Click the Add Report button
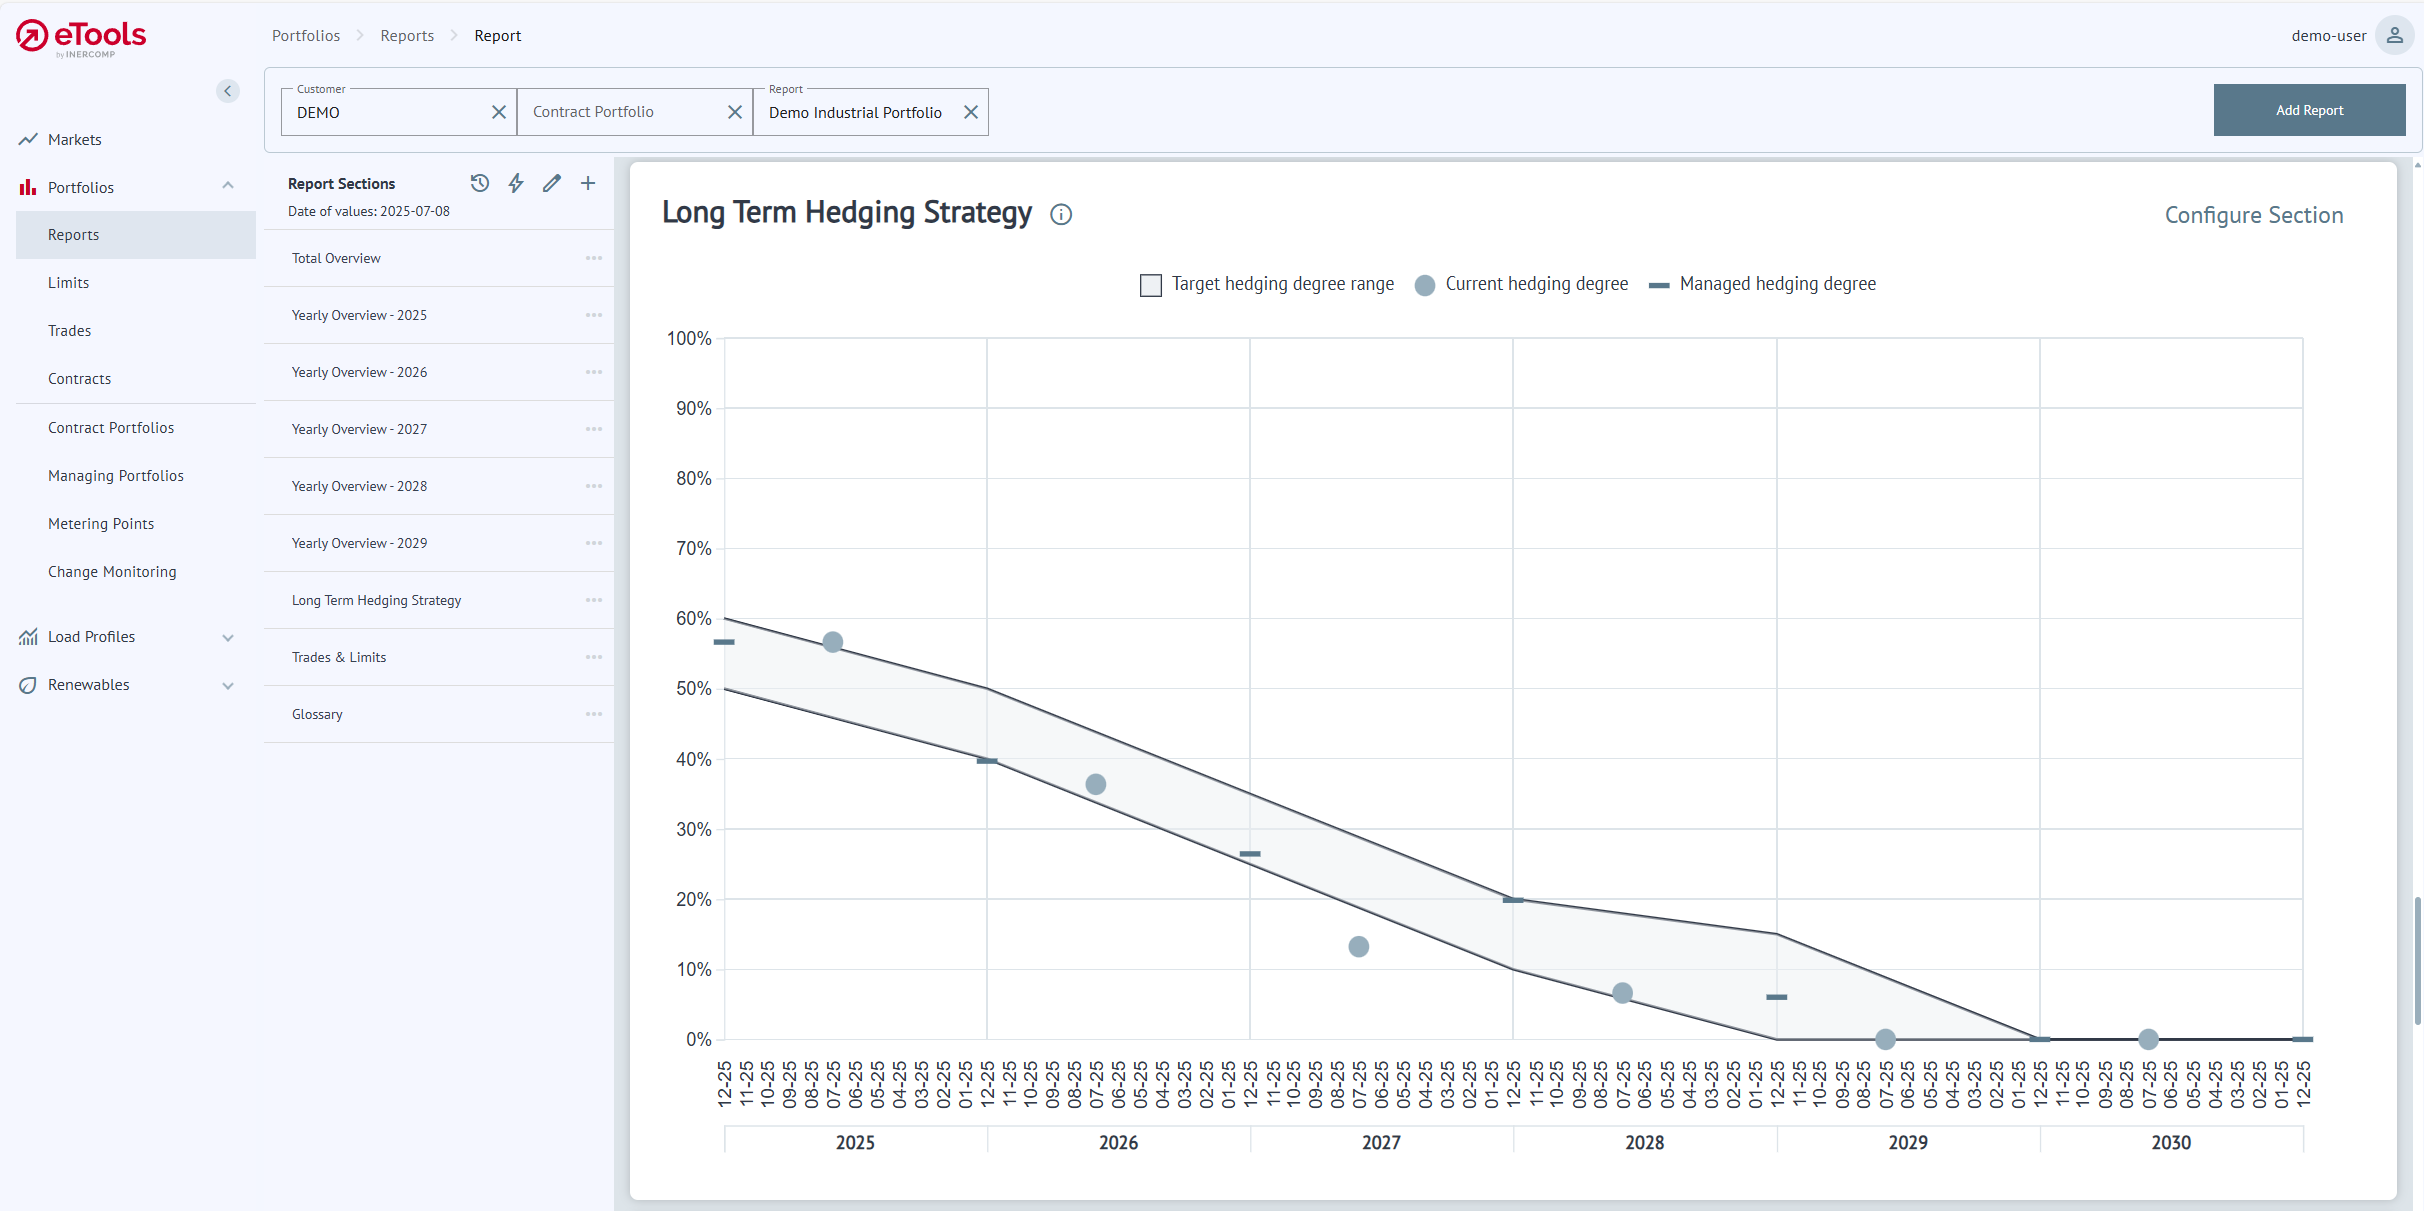The width and height of the screenshot is (2424, 1211). 2309,109
